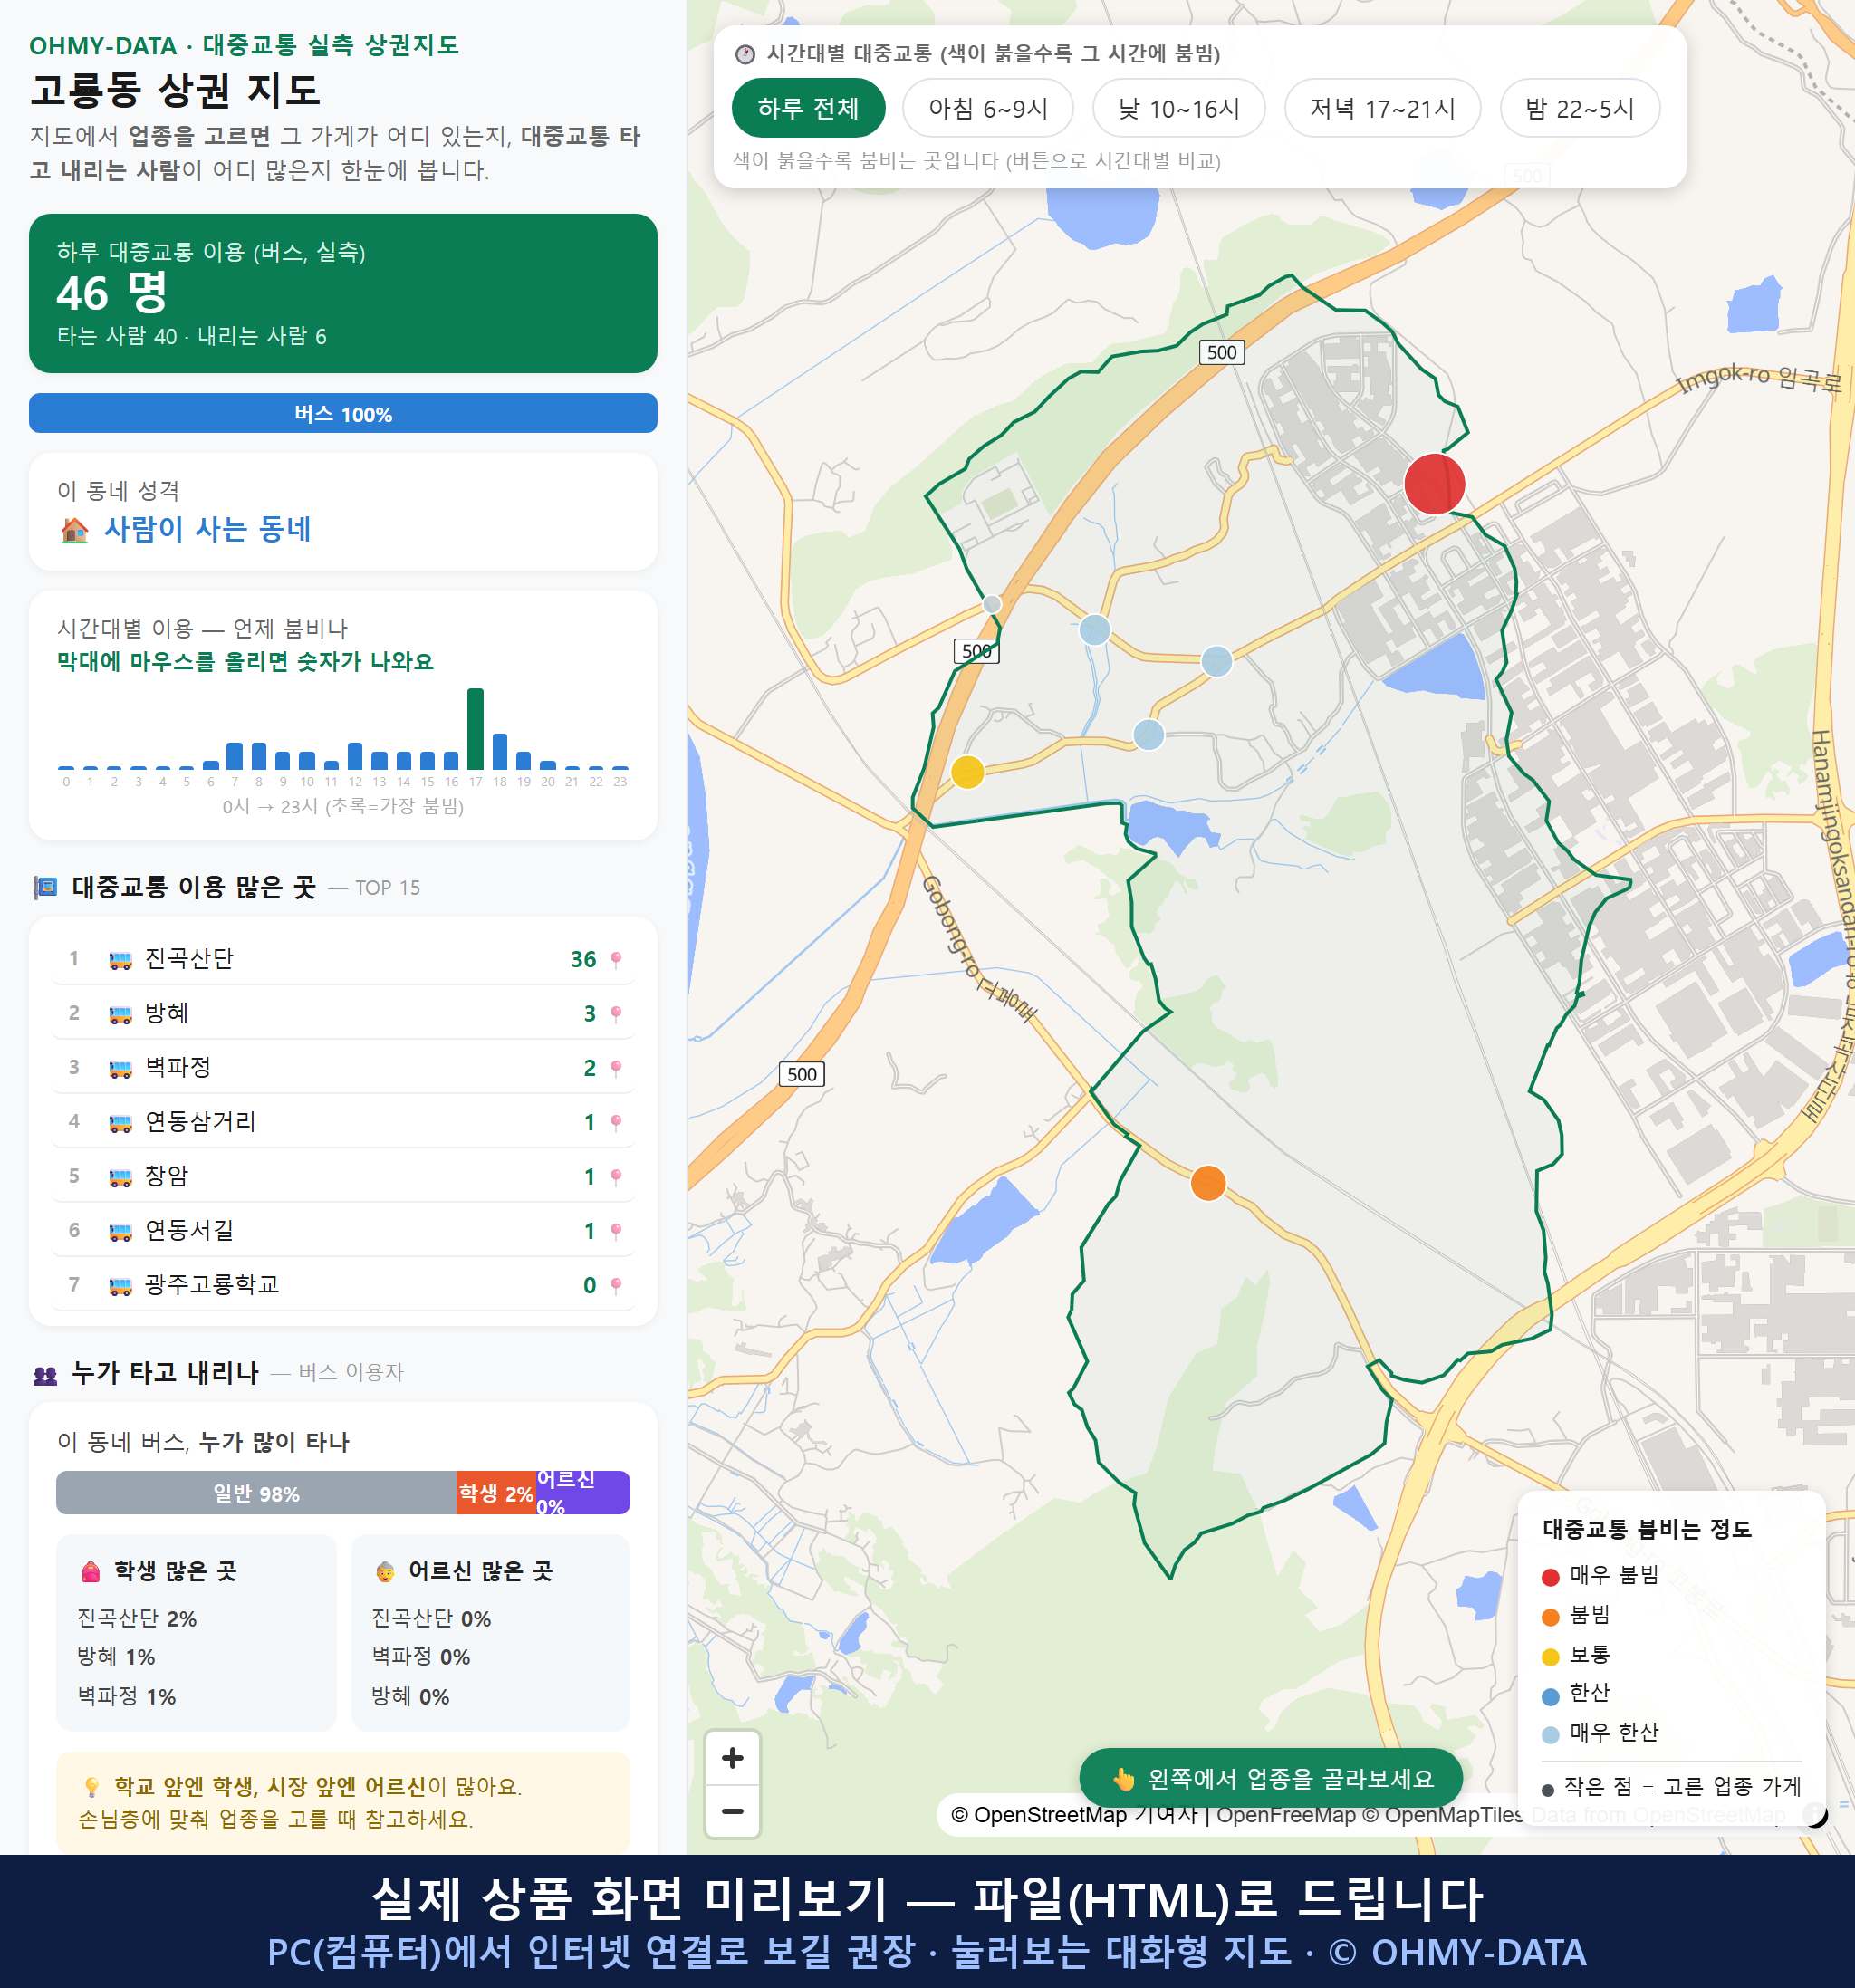
Task: Click the 버스 100% blue bar
Action: [x=343, y=413]
